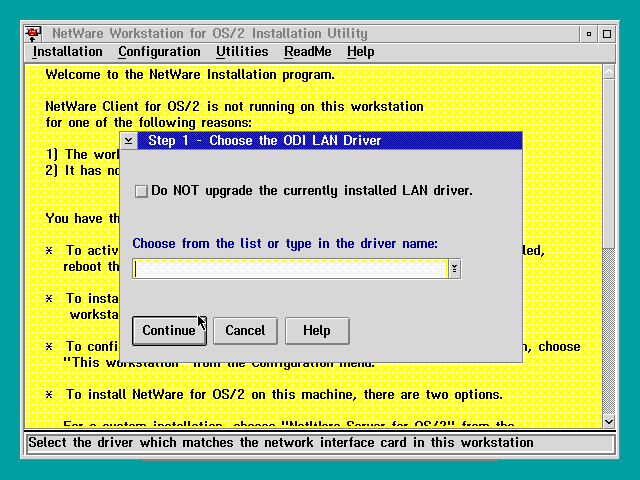Click into the driver name input field
The height and width of the screenshot is (480, 640).
(290, 269)
